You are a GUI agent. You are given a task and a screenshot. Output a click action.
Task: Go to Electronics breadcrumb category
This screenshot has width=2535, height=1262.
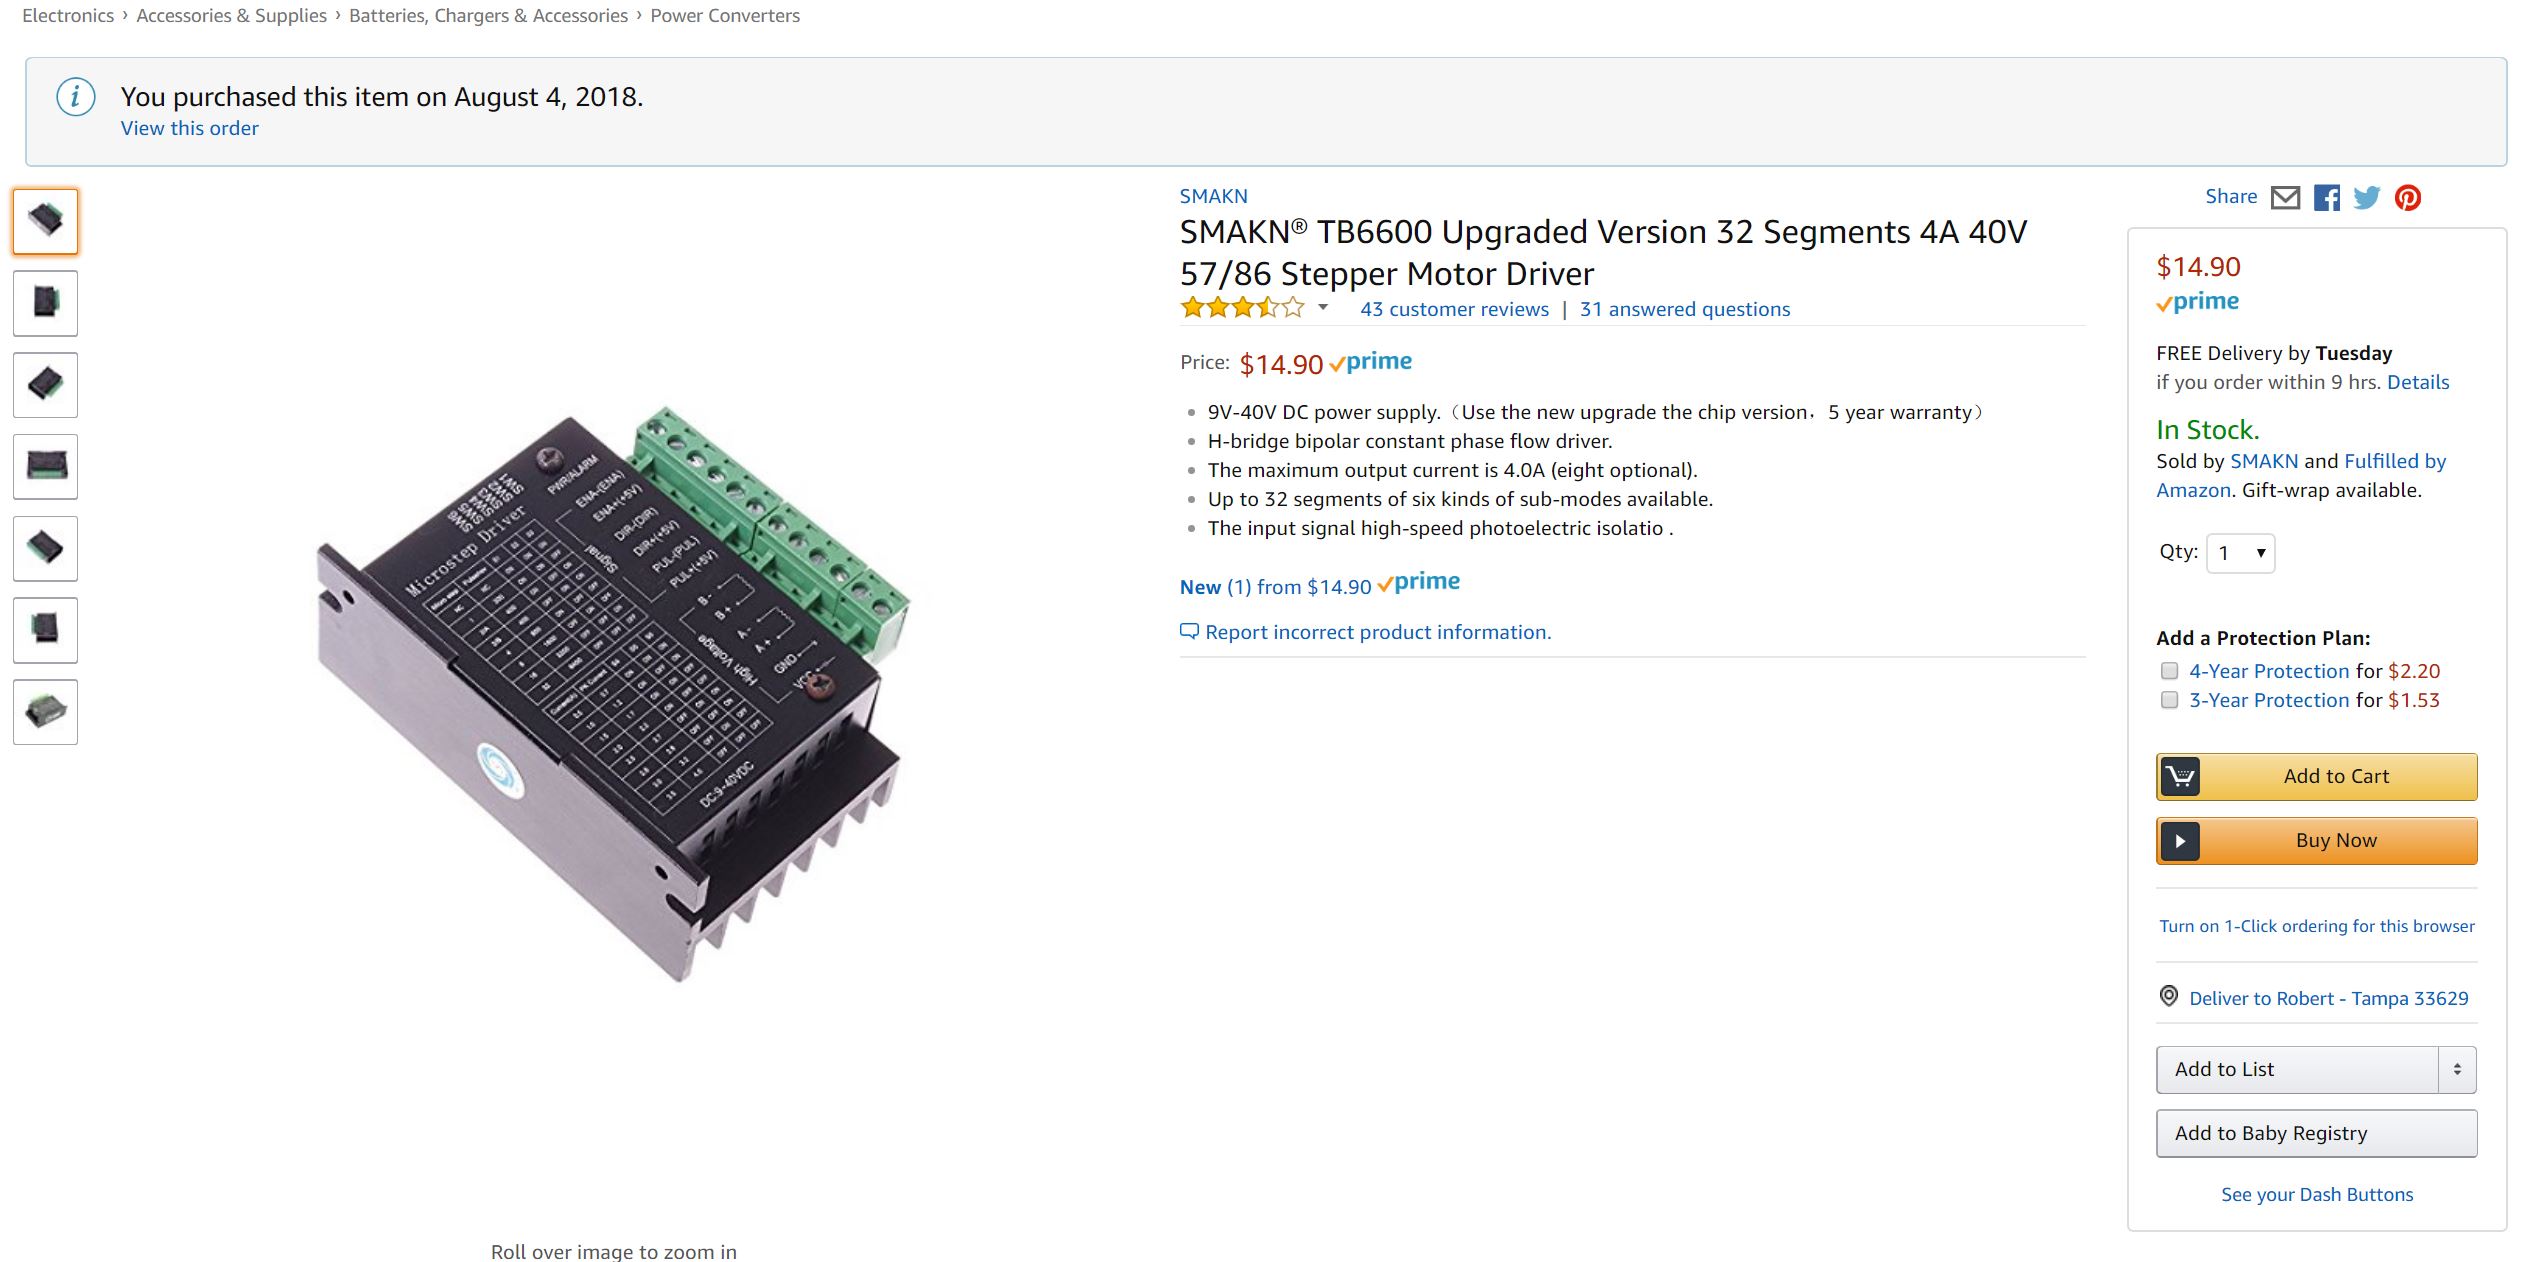(68, 16)
